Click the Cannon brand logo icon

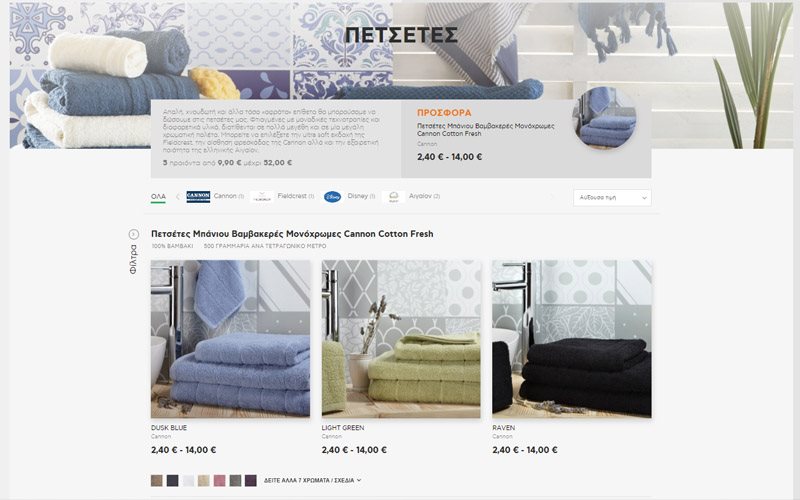click(x=198, y=196)
